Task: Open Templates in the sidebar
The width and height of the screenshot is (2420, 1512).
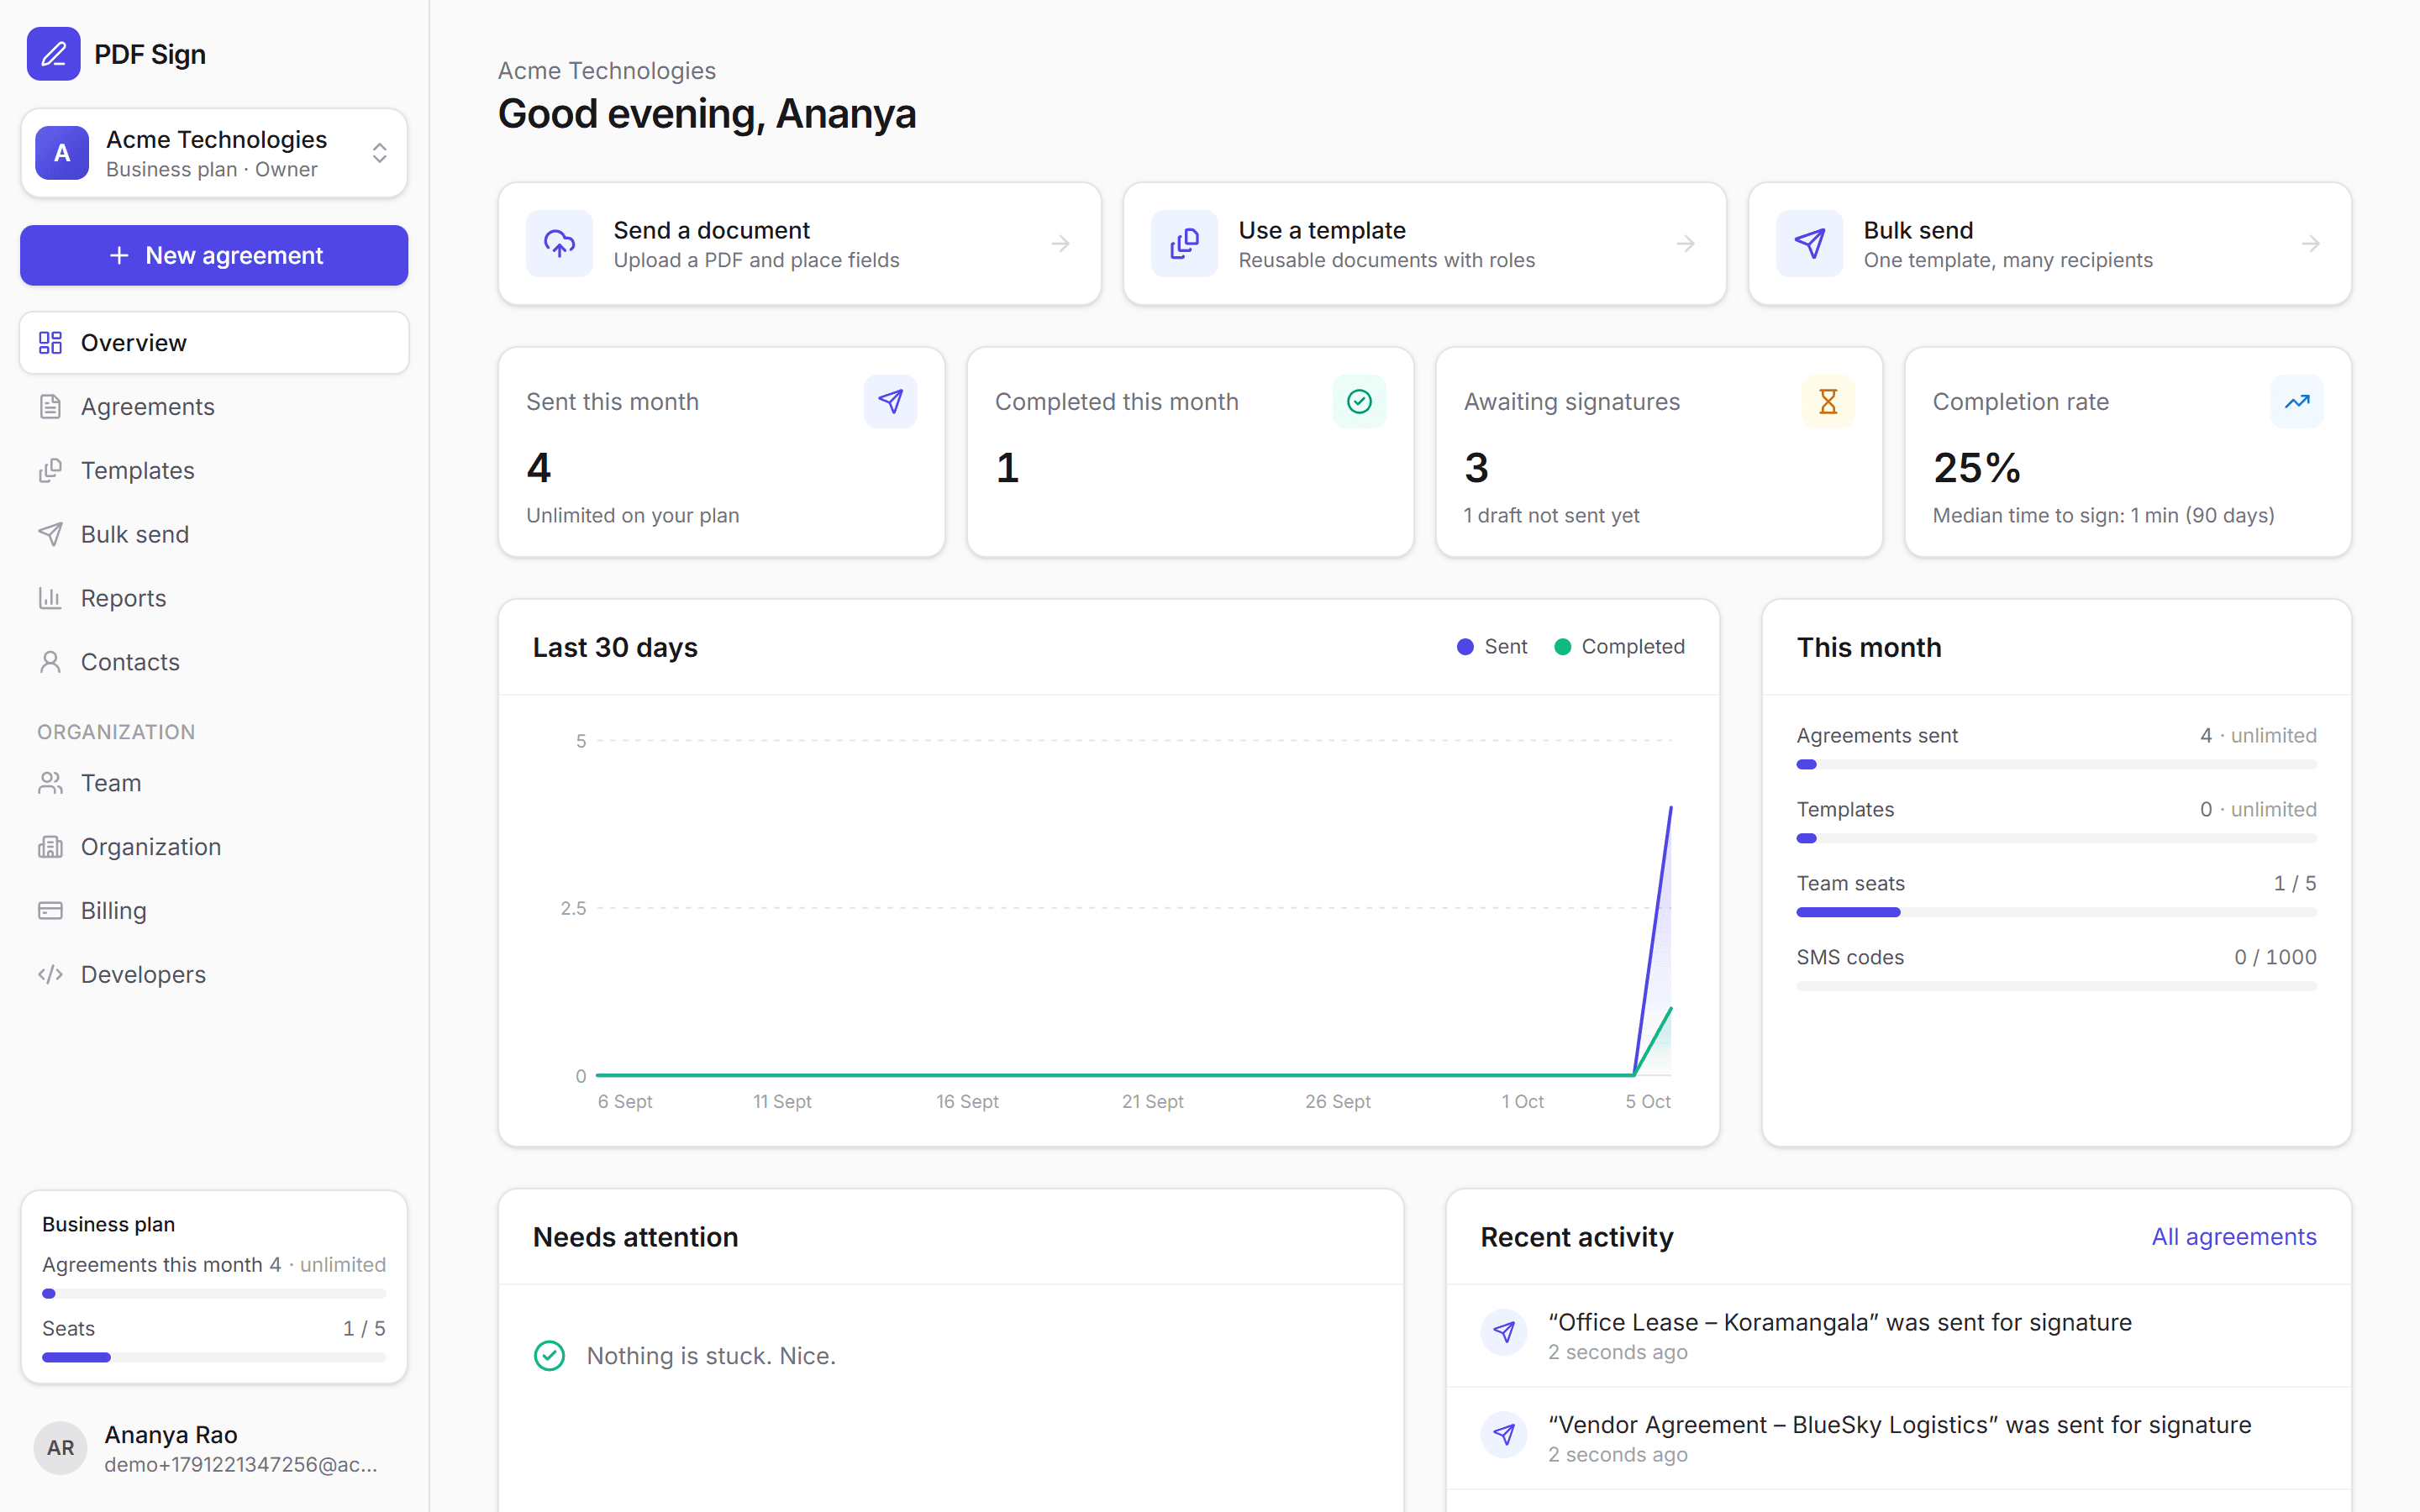Action: click(214, 471)
